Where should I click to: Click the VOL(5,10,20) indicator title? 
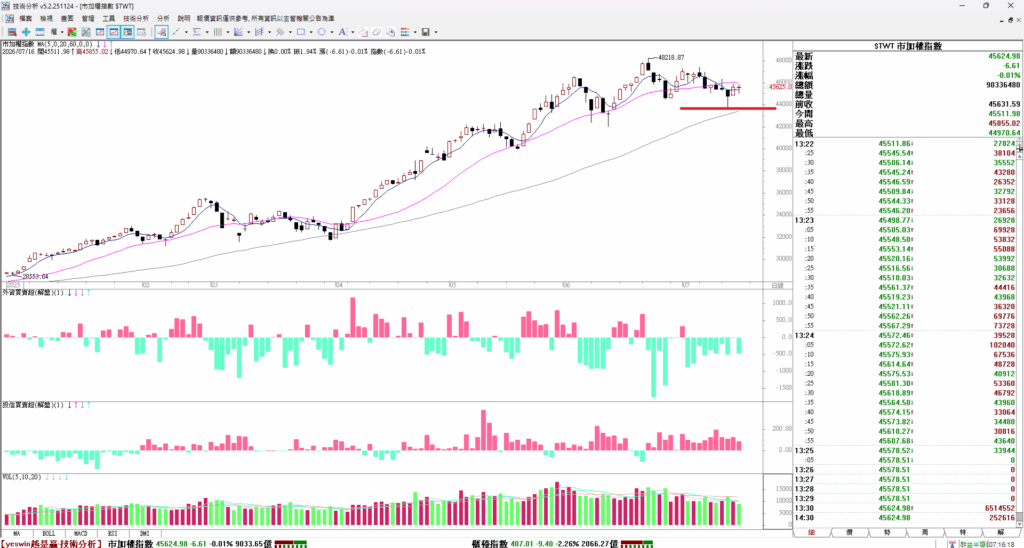pyautogui.click(x=22, y=477)
